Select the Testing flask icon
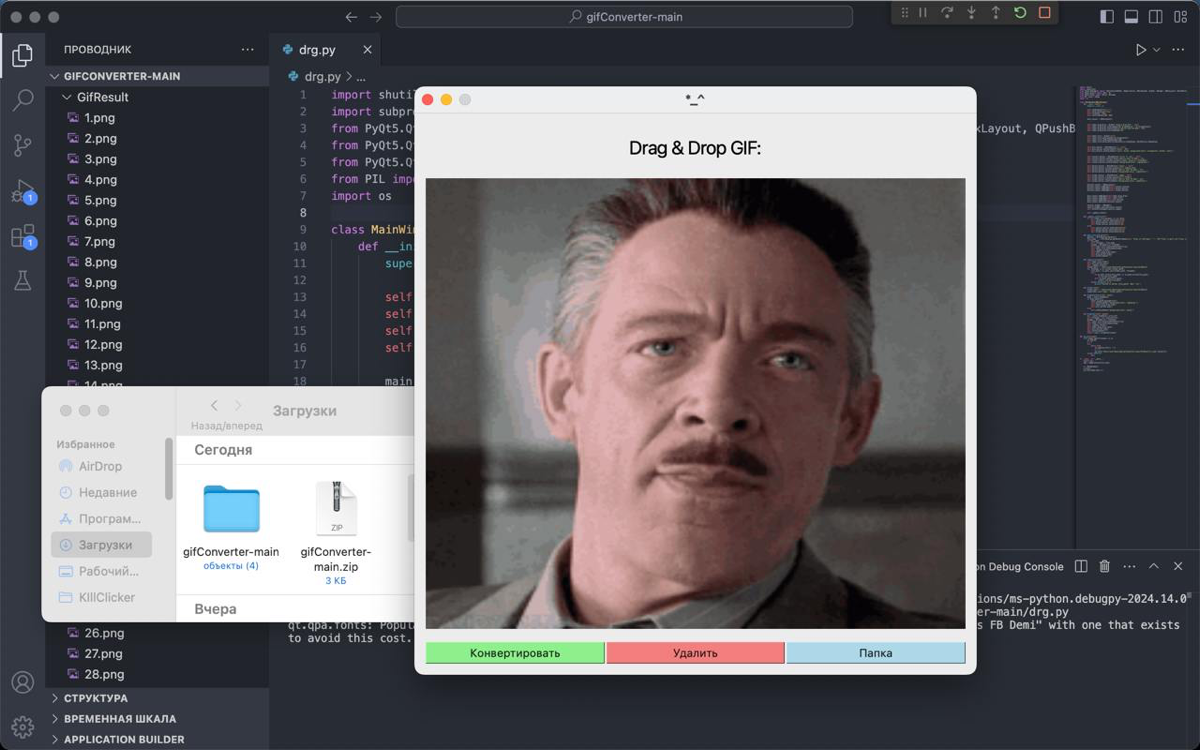The image size is (1200, 750). click(x=23, y=282)
